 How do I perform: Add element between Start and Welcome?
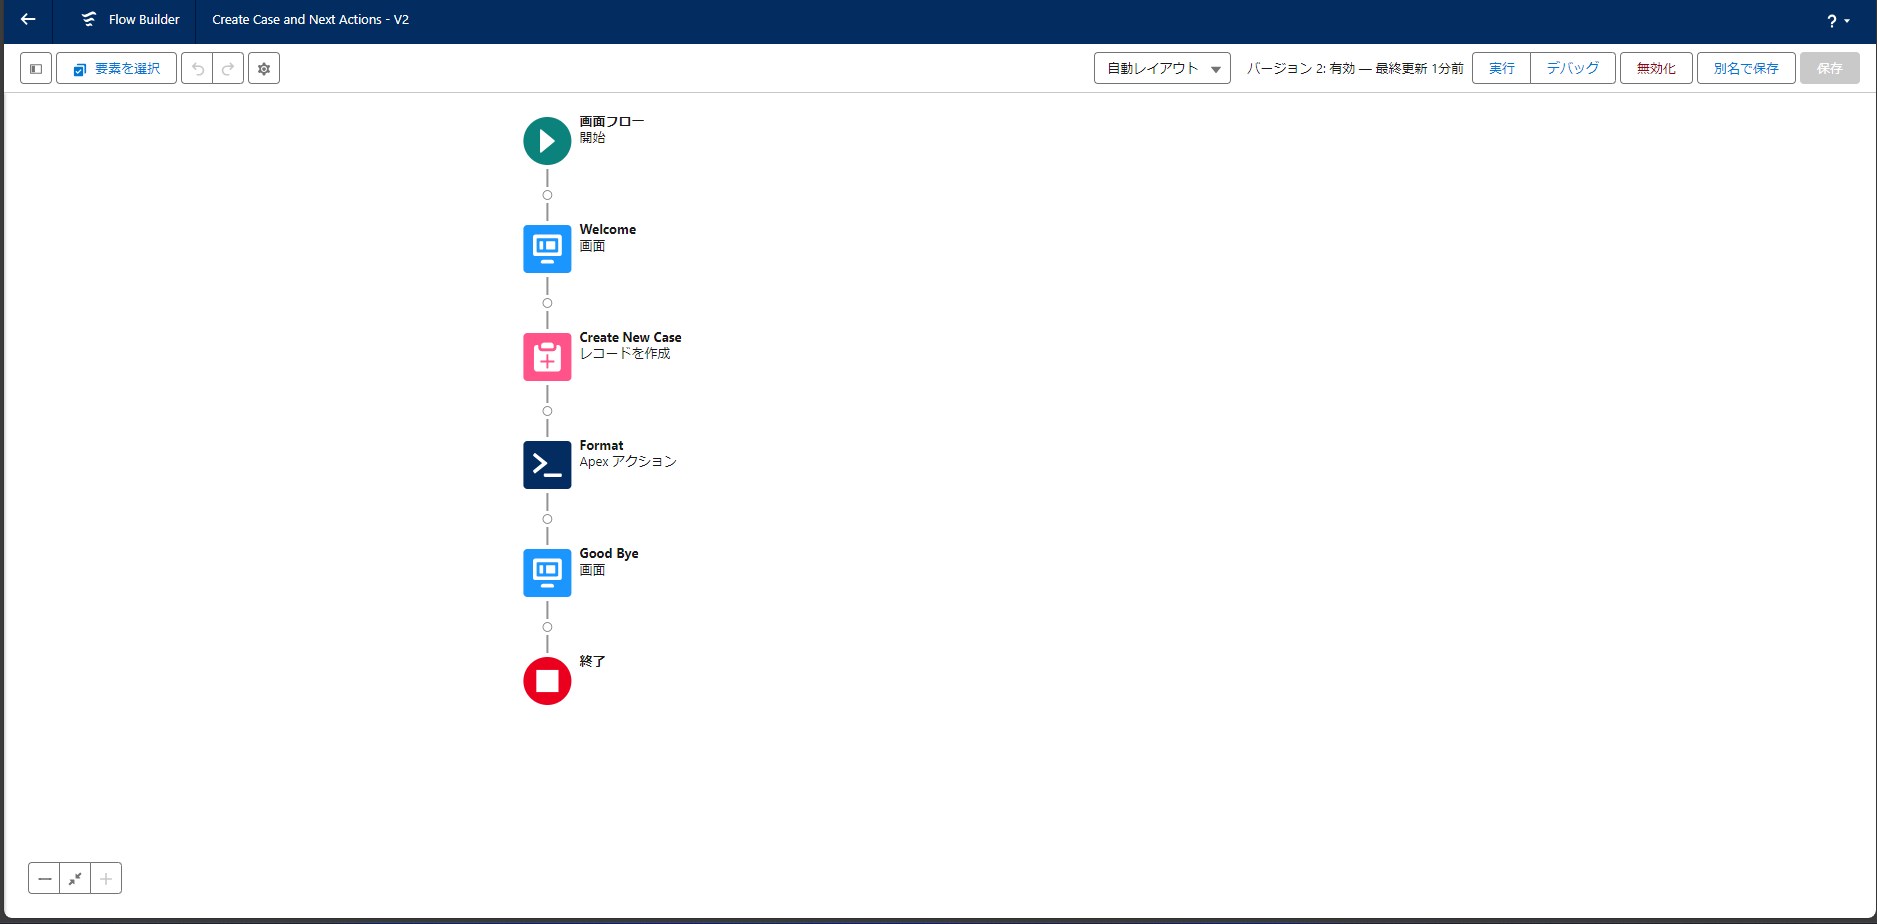547,195
